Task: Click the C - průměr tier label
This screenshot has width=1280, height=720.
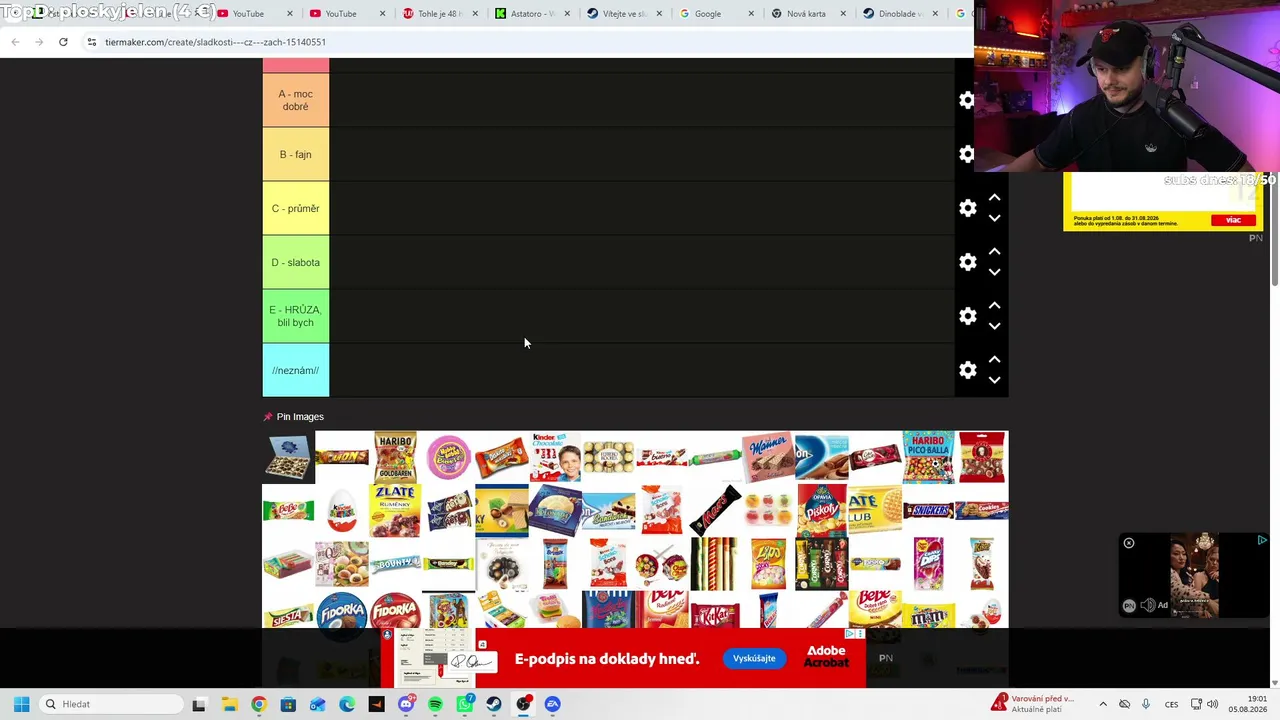Action: [x=295, y=208]
